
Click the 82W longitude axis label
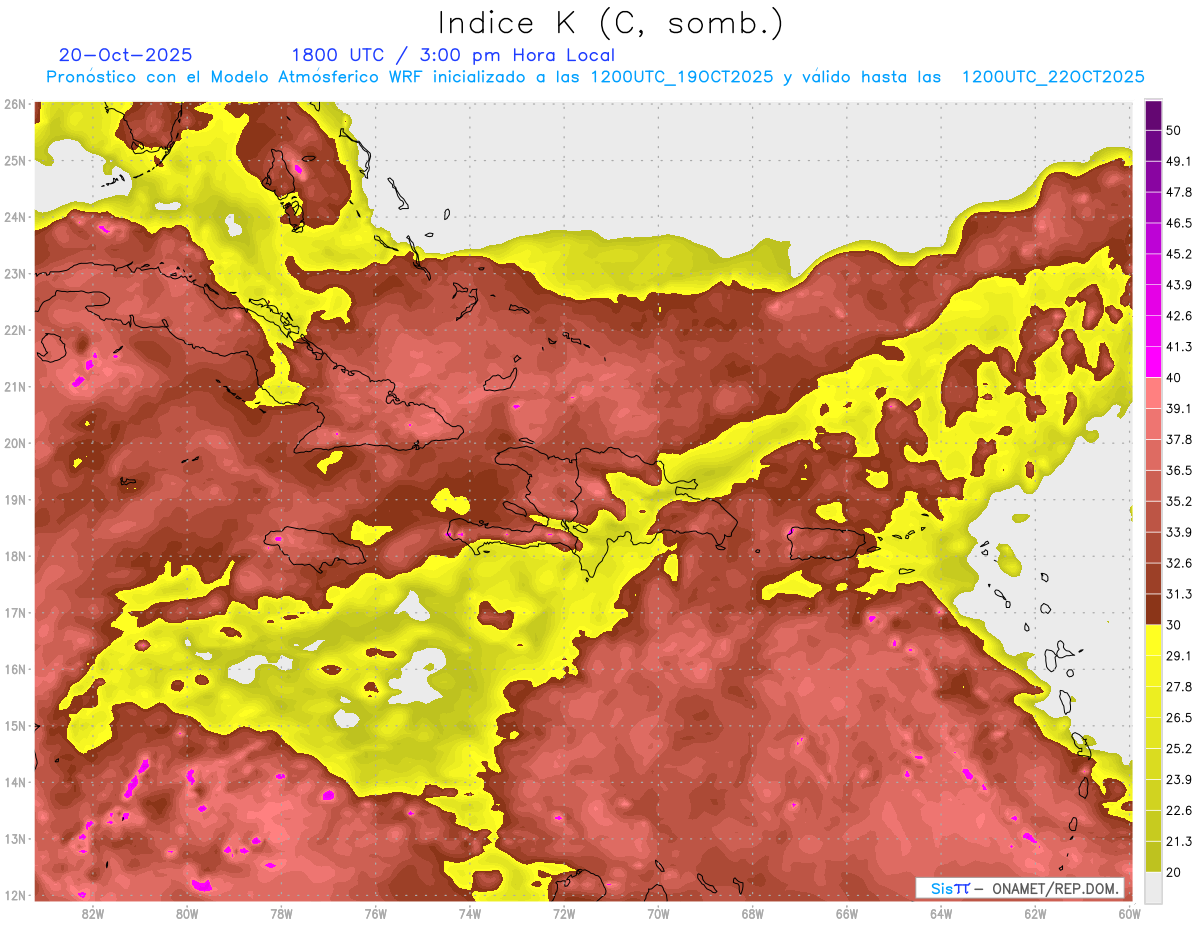tap(93, 913)
